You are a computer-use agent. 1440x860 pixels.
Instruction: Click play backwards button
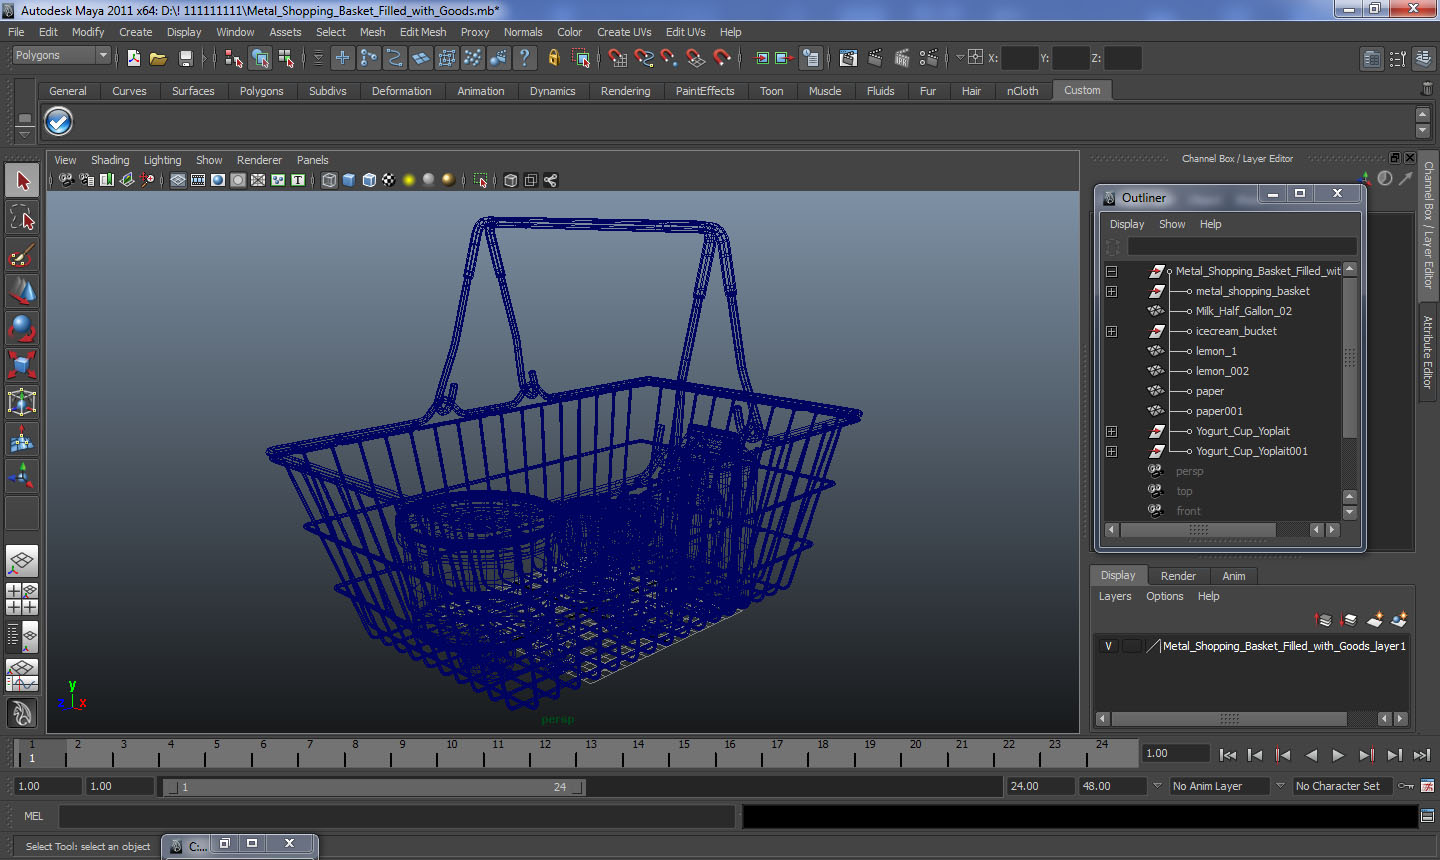click(1311, 755)
